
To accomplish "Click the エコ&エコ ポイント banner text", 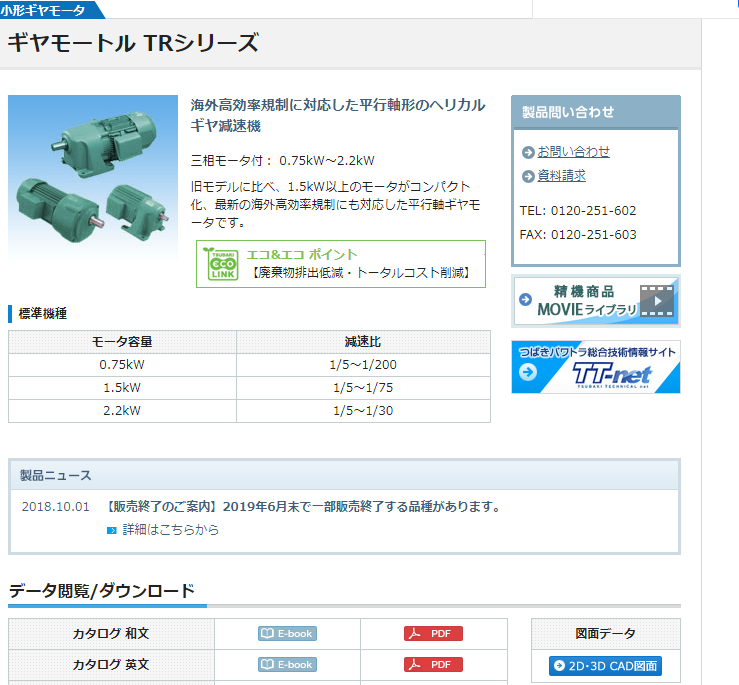I will point(302,254).
